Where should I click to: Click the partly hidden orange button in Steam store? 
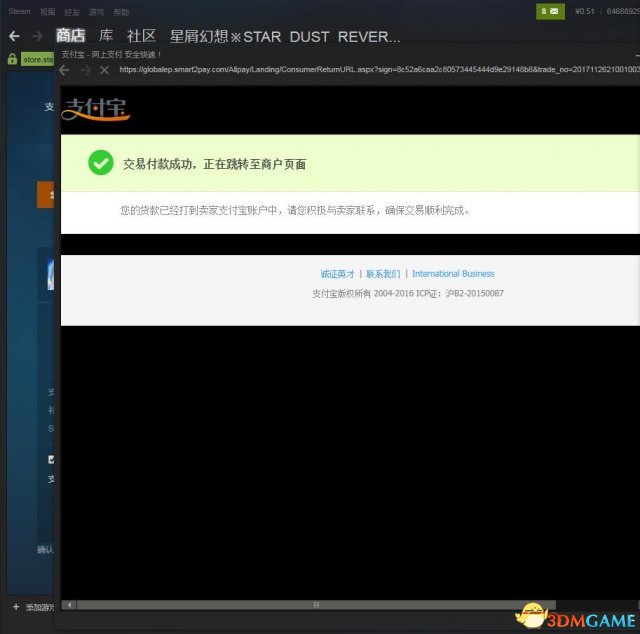tap(45, 195)
